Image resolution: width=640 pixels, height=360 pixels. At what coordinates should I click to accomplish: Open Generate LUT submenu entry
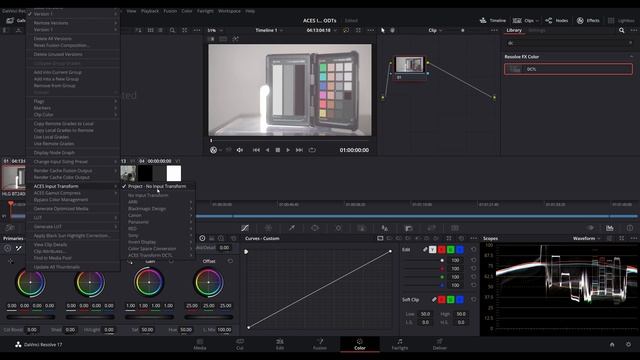73,227
